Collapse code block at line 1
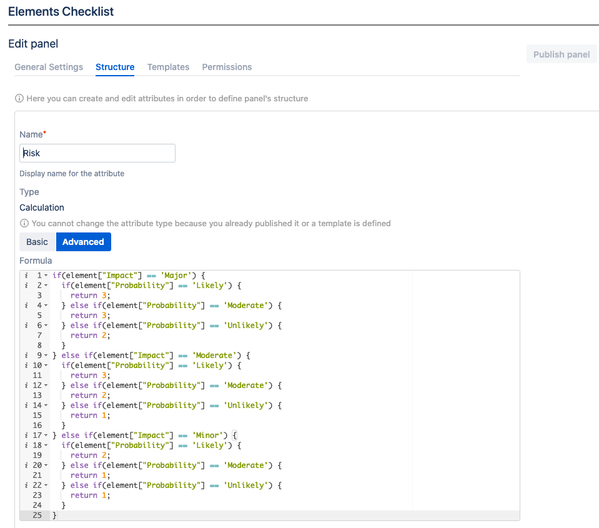The image size is (599, 528). click(x=46, y=275)
